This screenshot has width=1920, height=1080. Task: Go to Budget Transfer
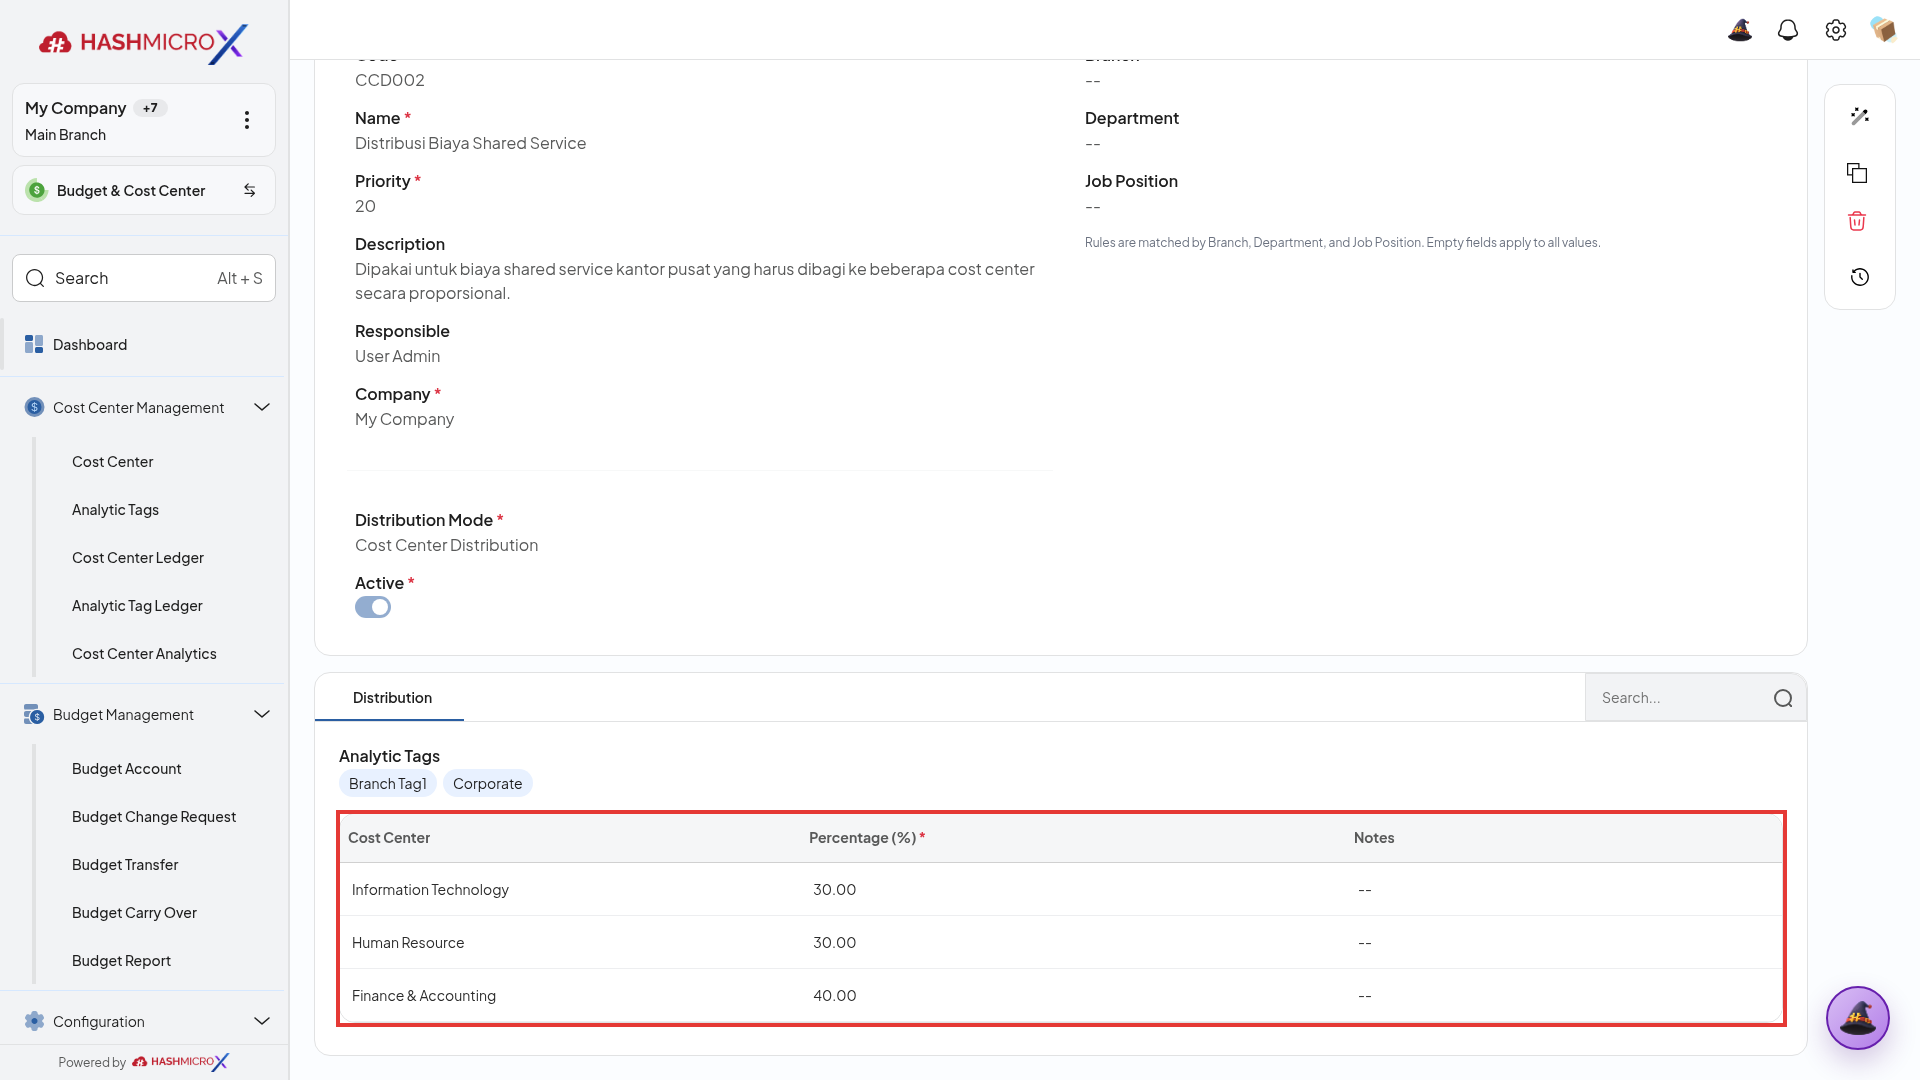(125, 865)
